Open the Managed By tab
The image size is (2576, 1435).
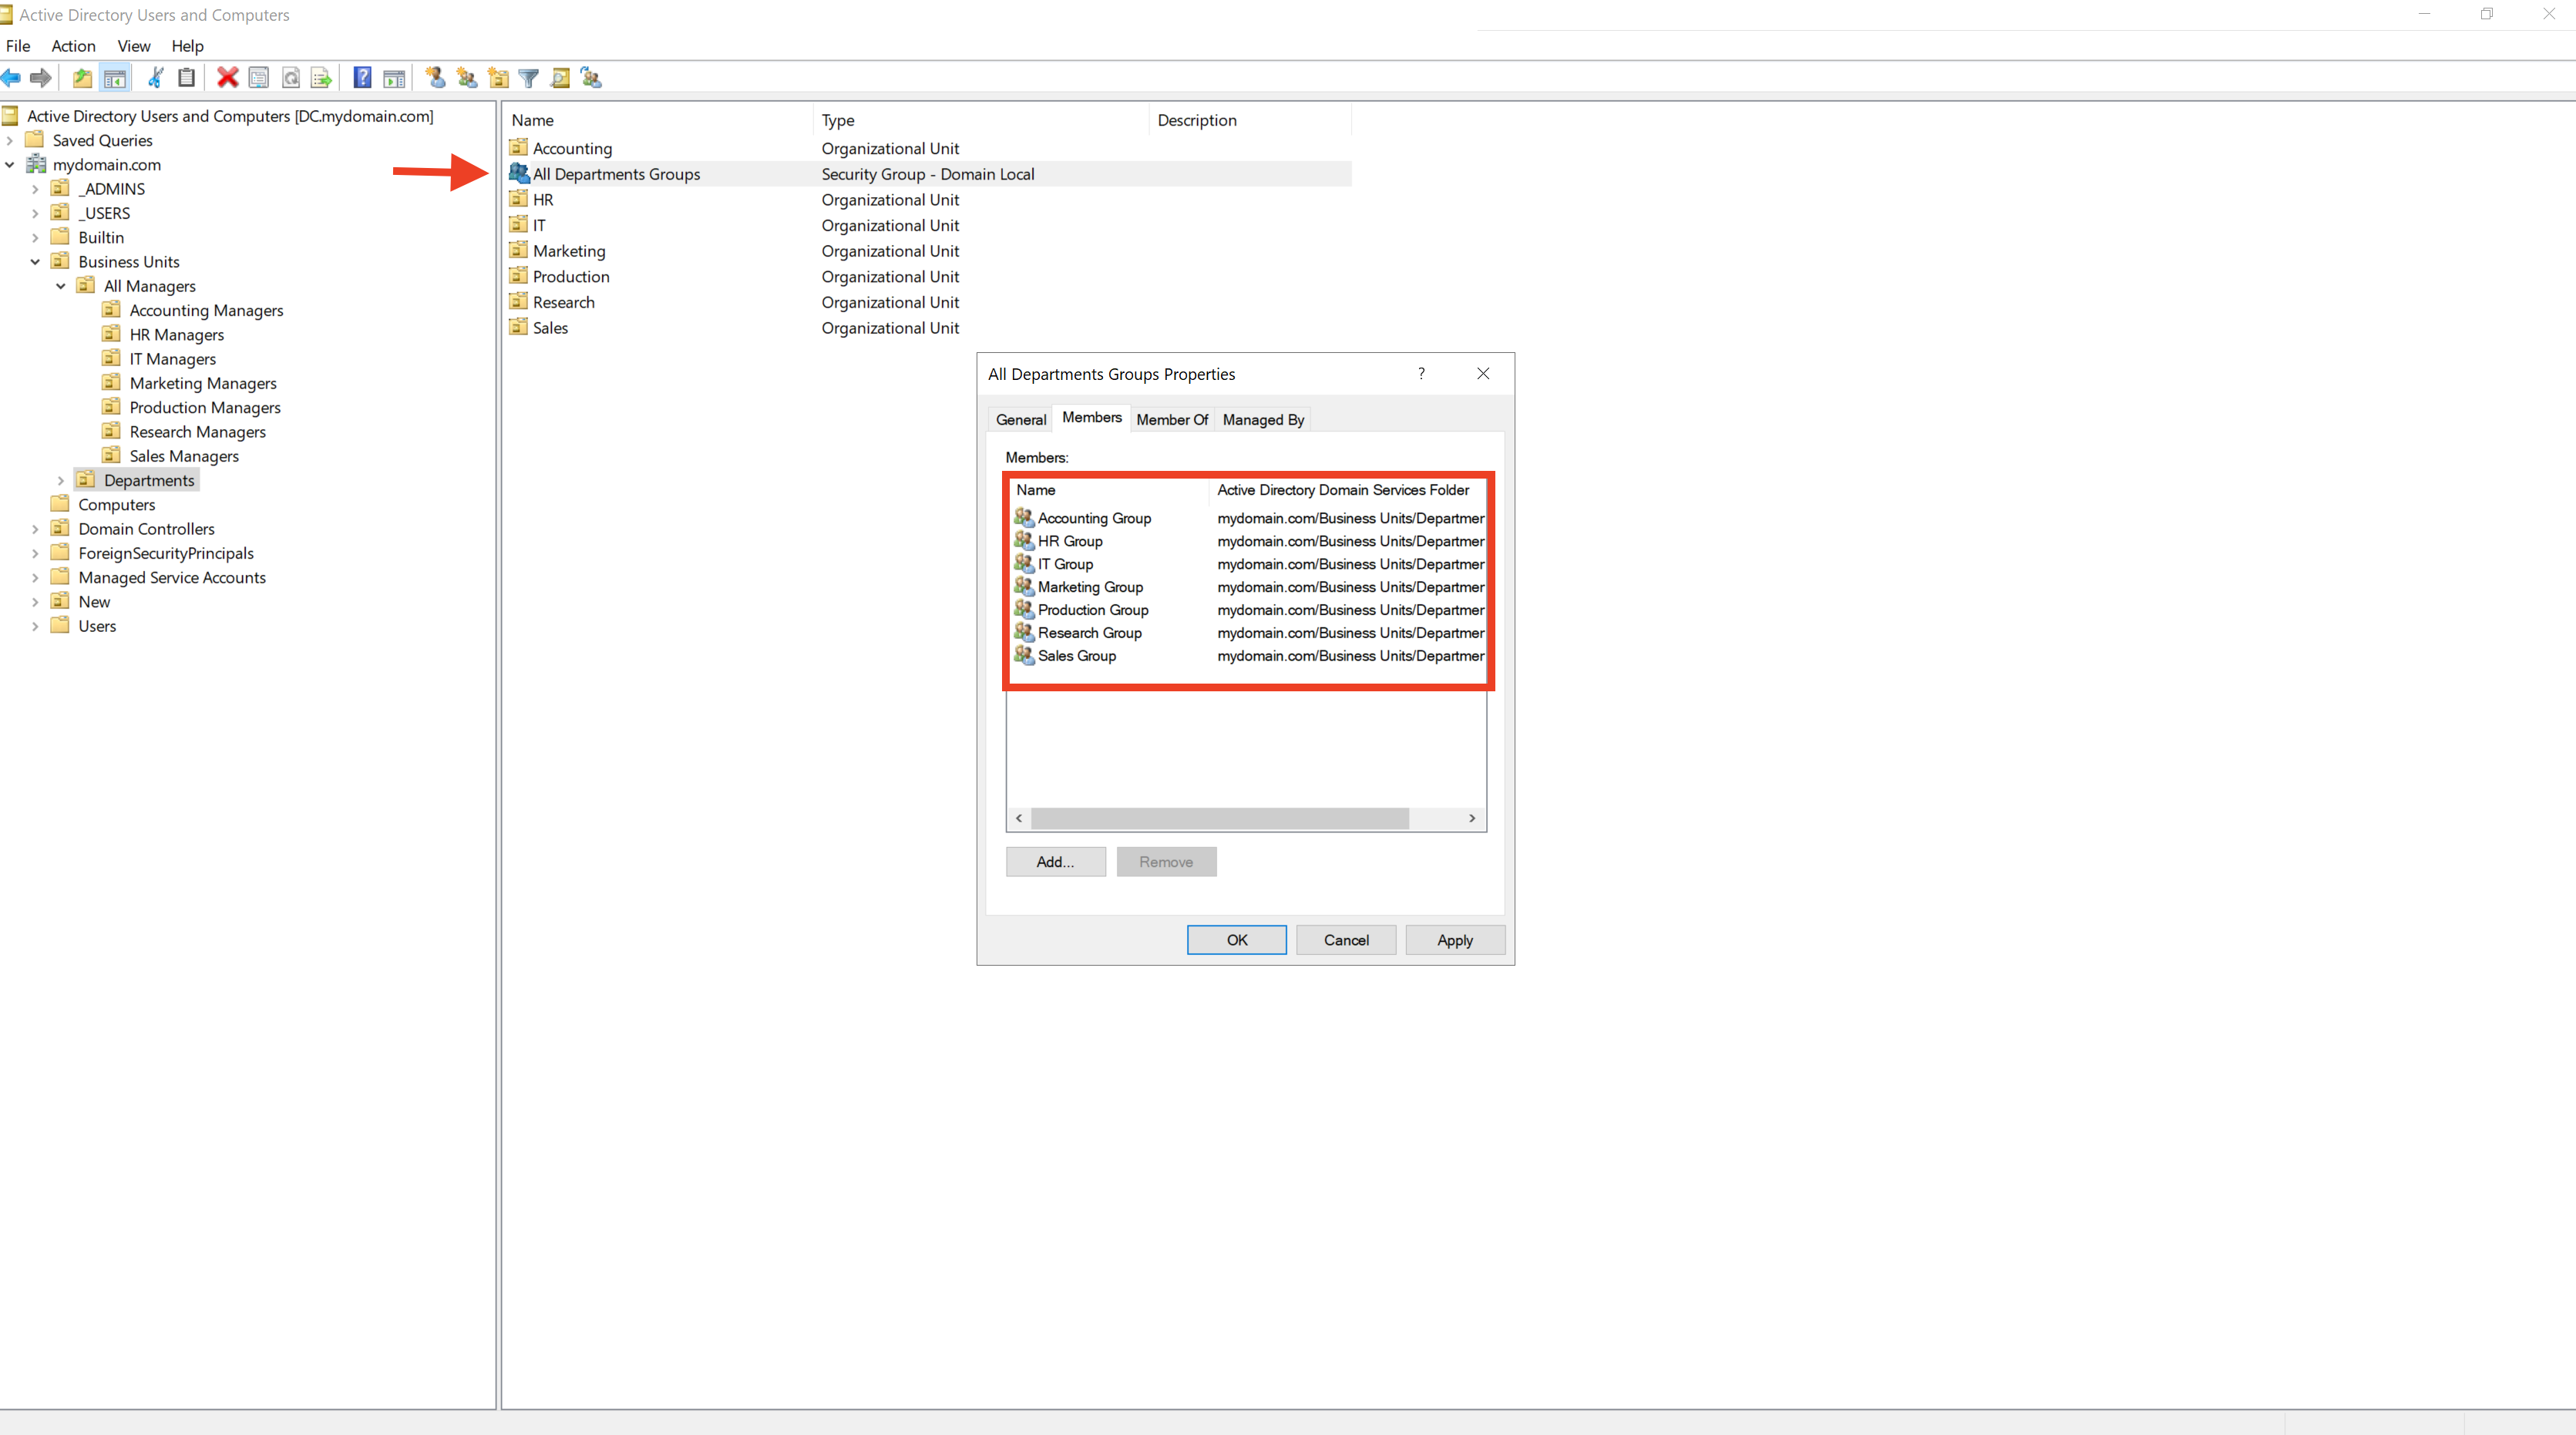pos(1262,420)
